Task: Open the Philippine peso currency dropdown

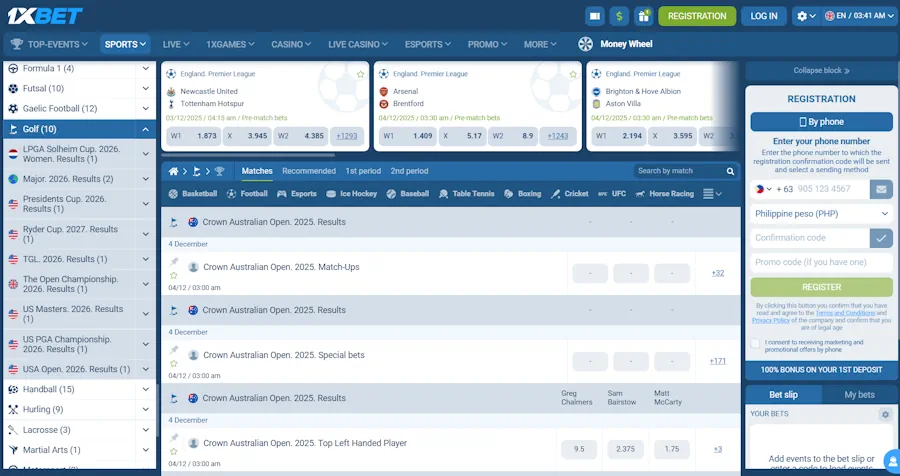Action: coord(821,214)
